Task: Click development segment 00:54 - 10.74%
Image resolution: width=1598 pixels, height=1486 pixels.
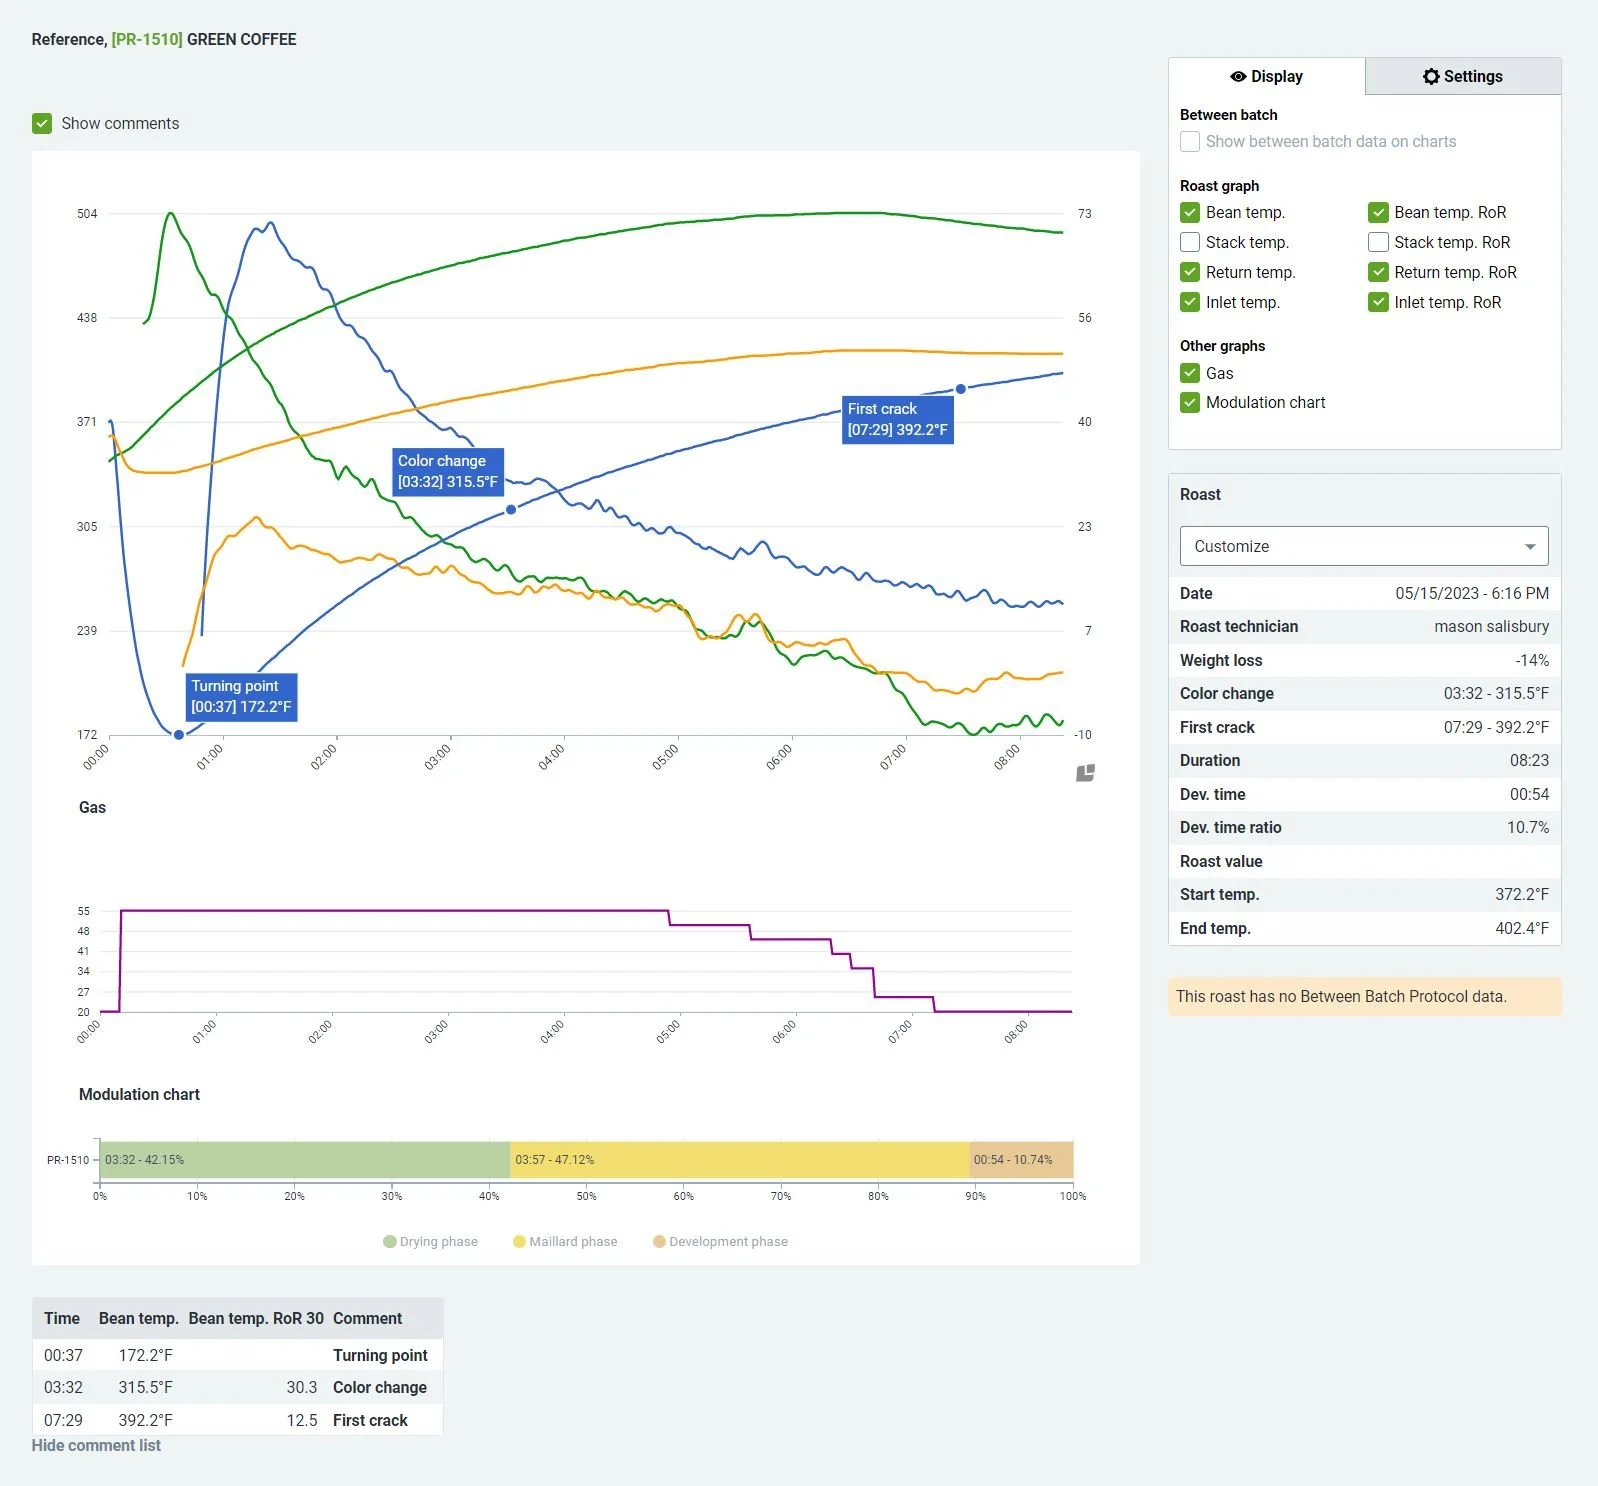Action: click(1021, 1160)
